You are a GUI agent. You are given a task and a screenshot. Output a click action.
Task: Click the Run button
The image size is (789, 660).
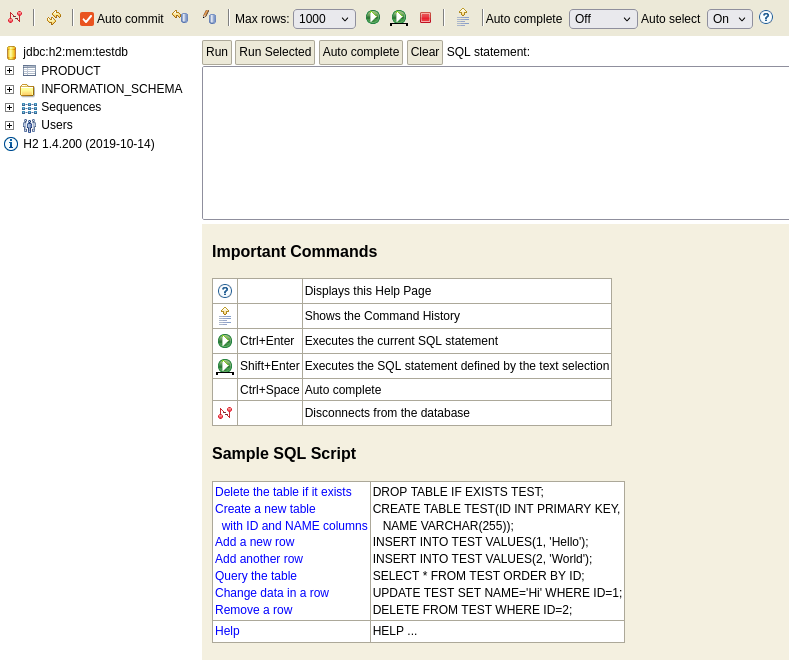tap(217, 52)
